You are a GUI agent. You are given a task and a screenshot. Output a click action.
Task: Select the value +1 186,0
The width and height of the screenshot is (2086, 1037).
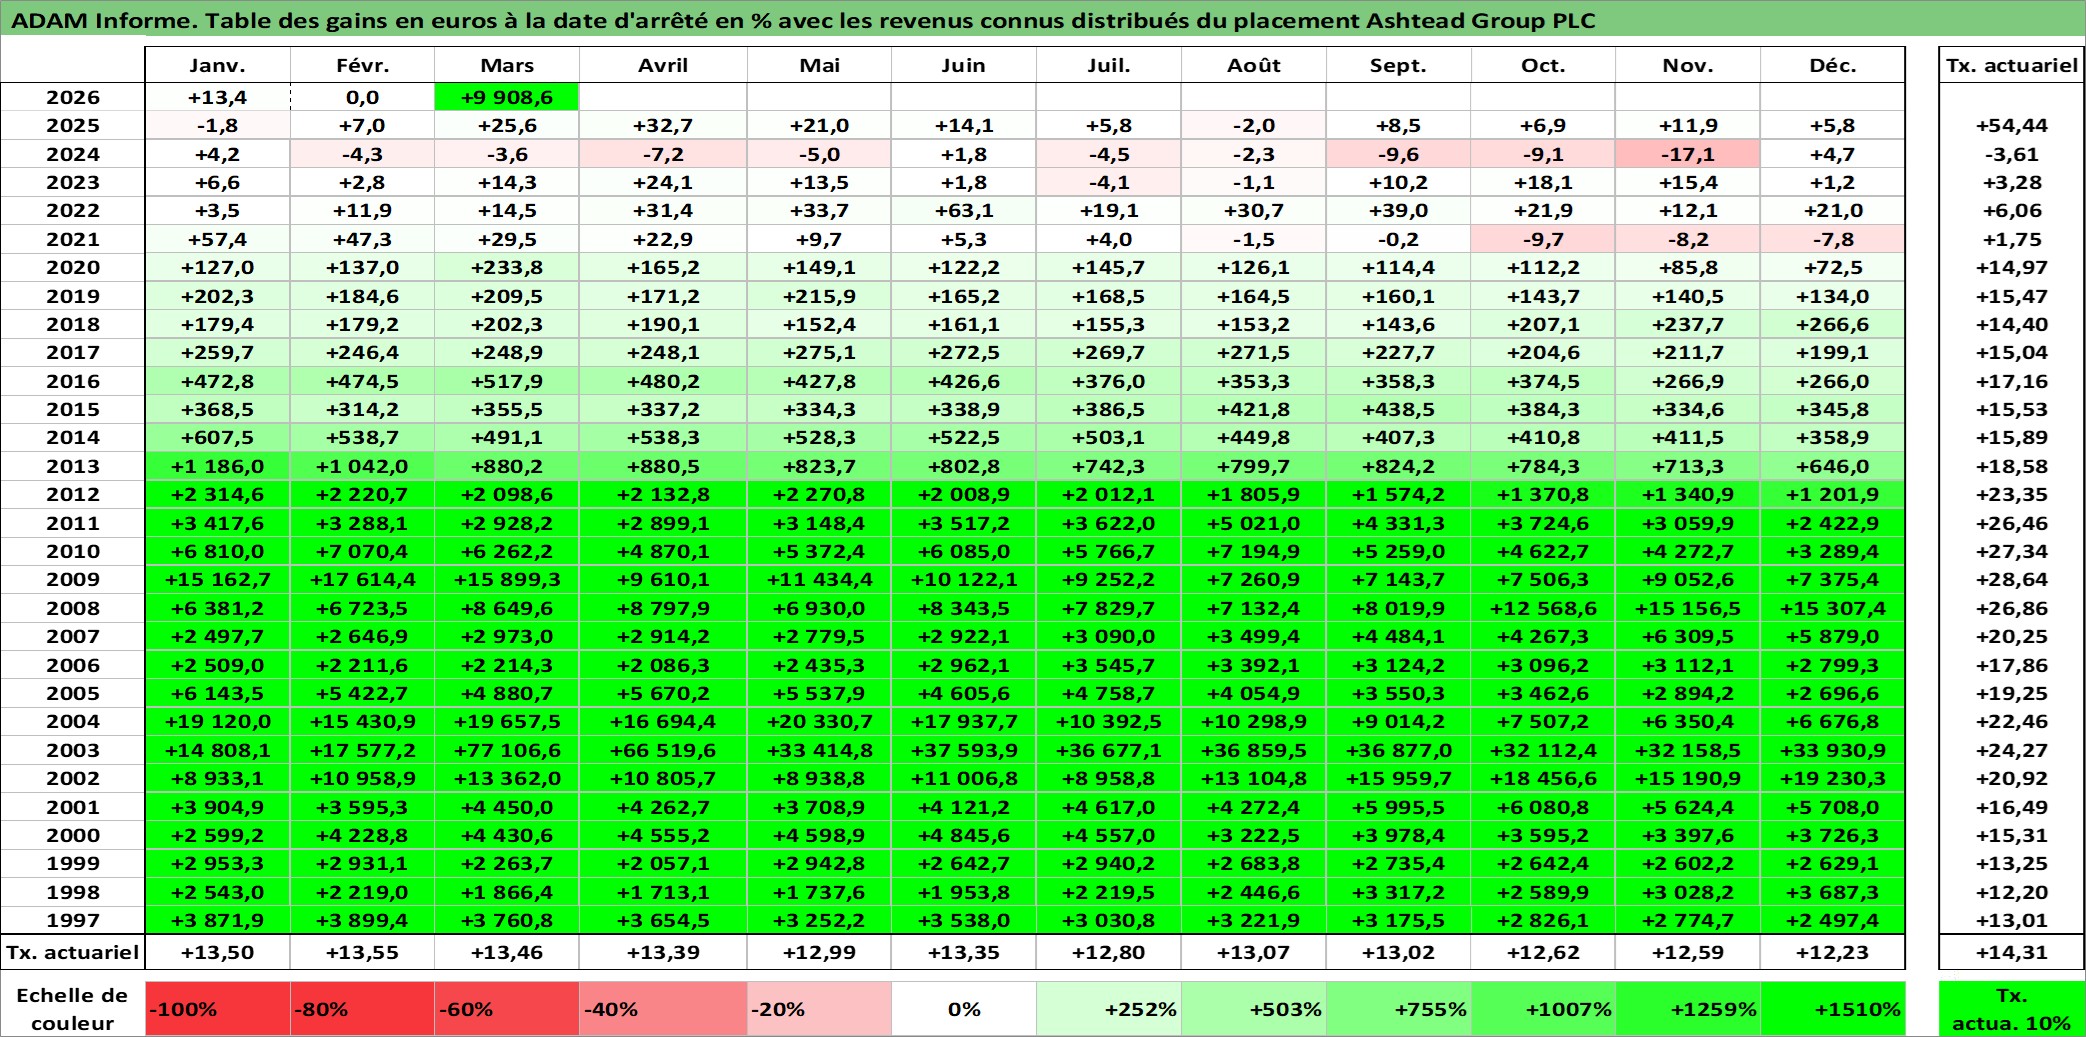217,466
